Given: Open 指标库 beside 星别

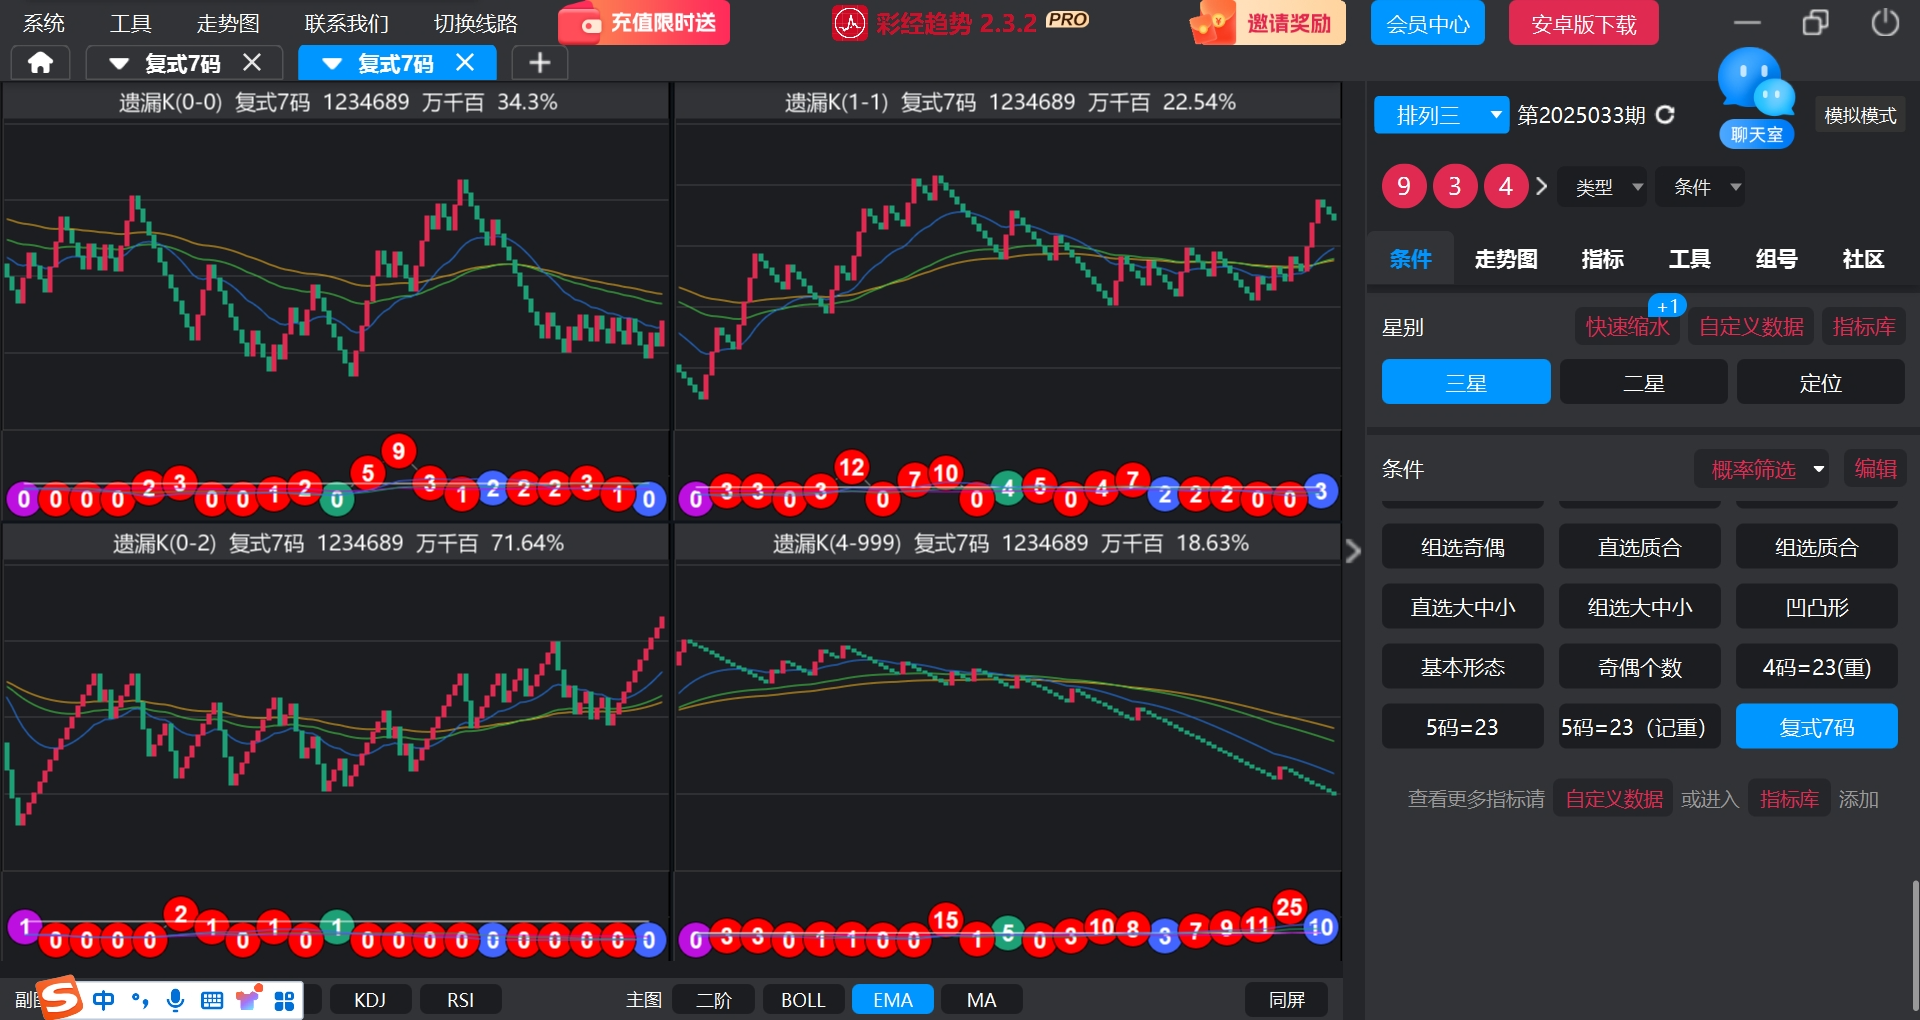Looking at the screenshot, I should pyautogui.click(x=1864, y=326).
